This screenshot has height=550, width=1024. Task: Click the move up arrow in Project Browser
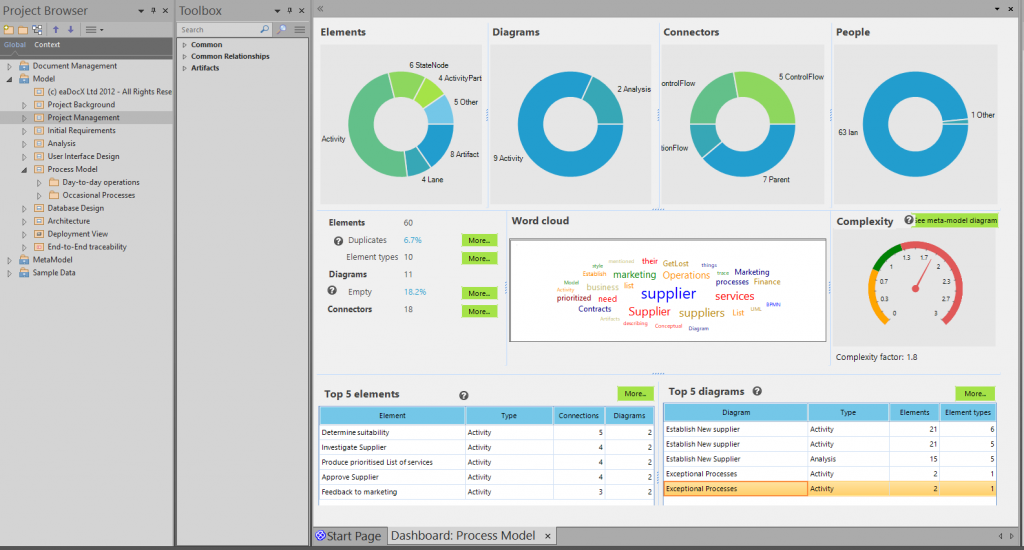[56, 30]
